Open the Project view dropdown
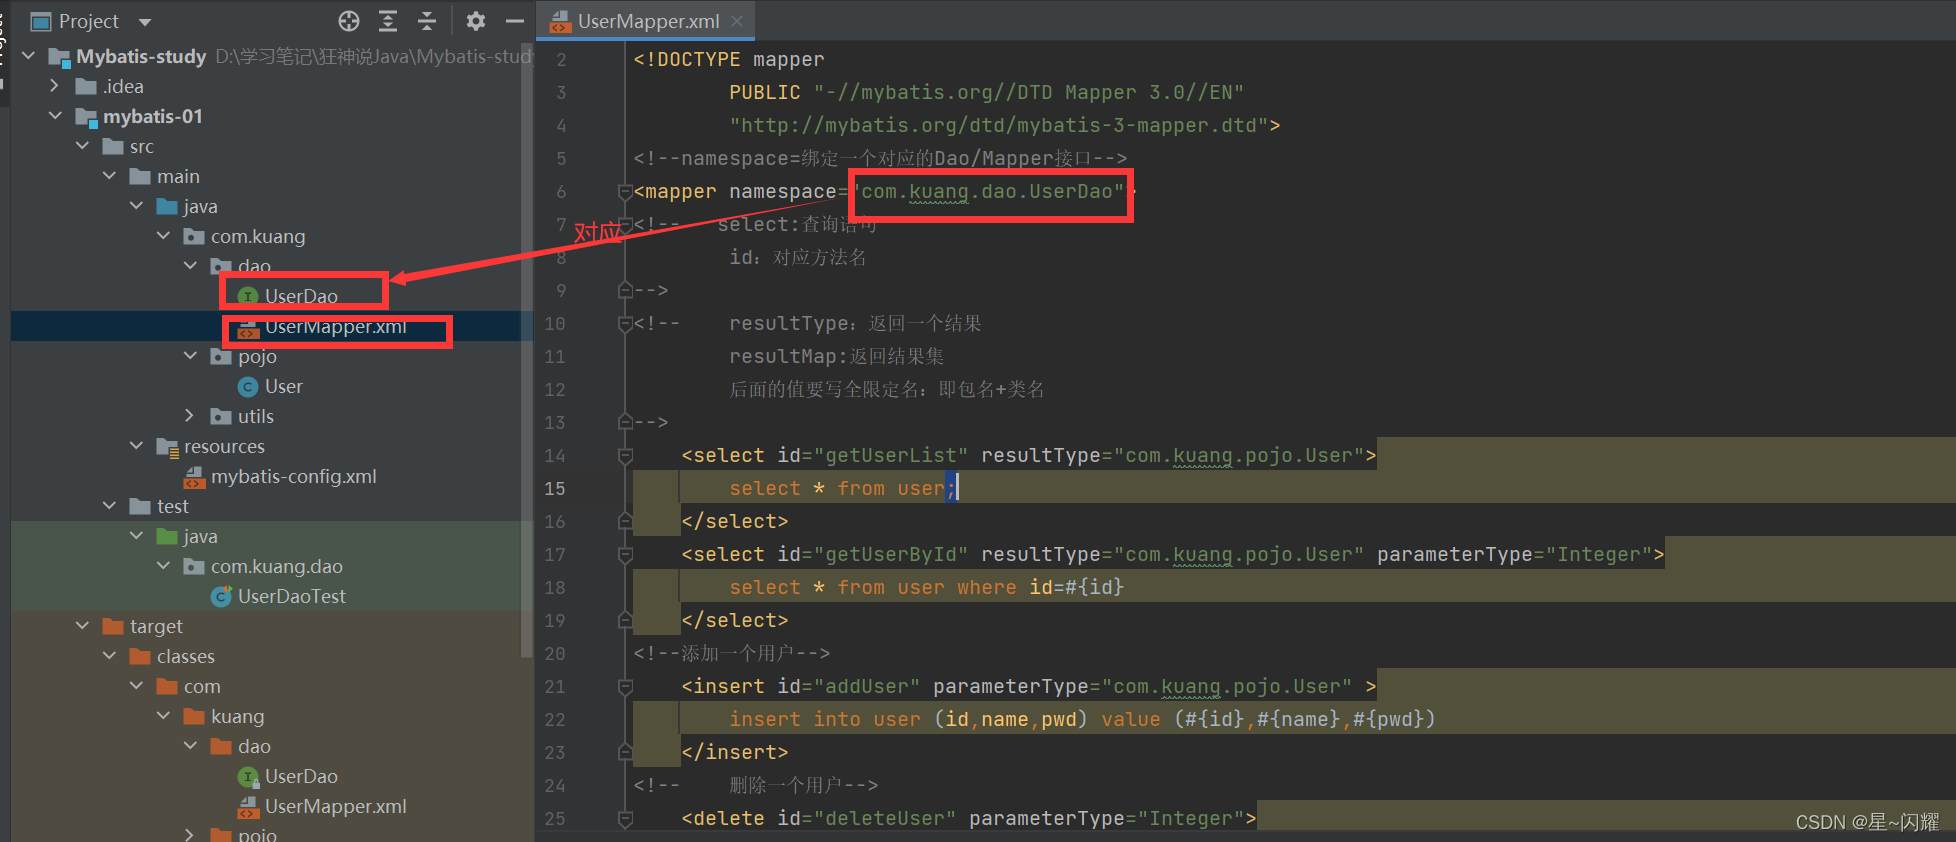The width and height of the screenshot is (1956, 842). pos(145,22)
